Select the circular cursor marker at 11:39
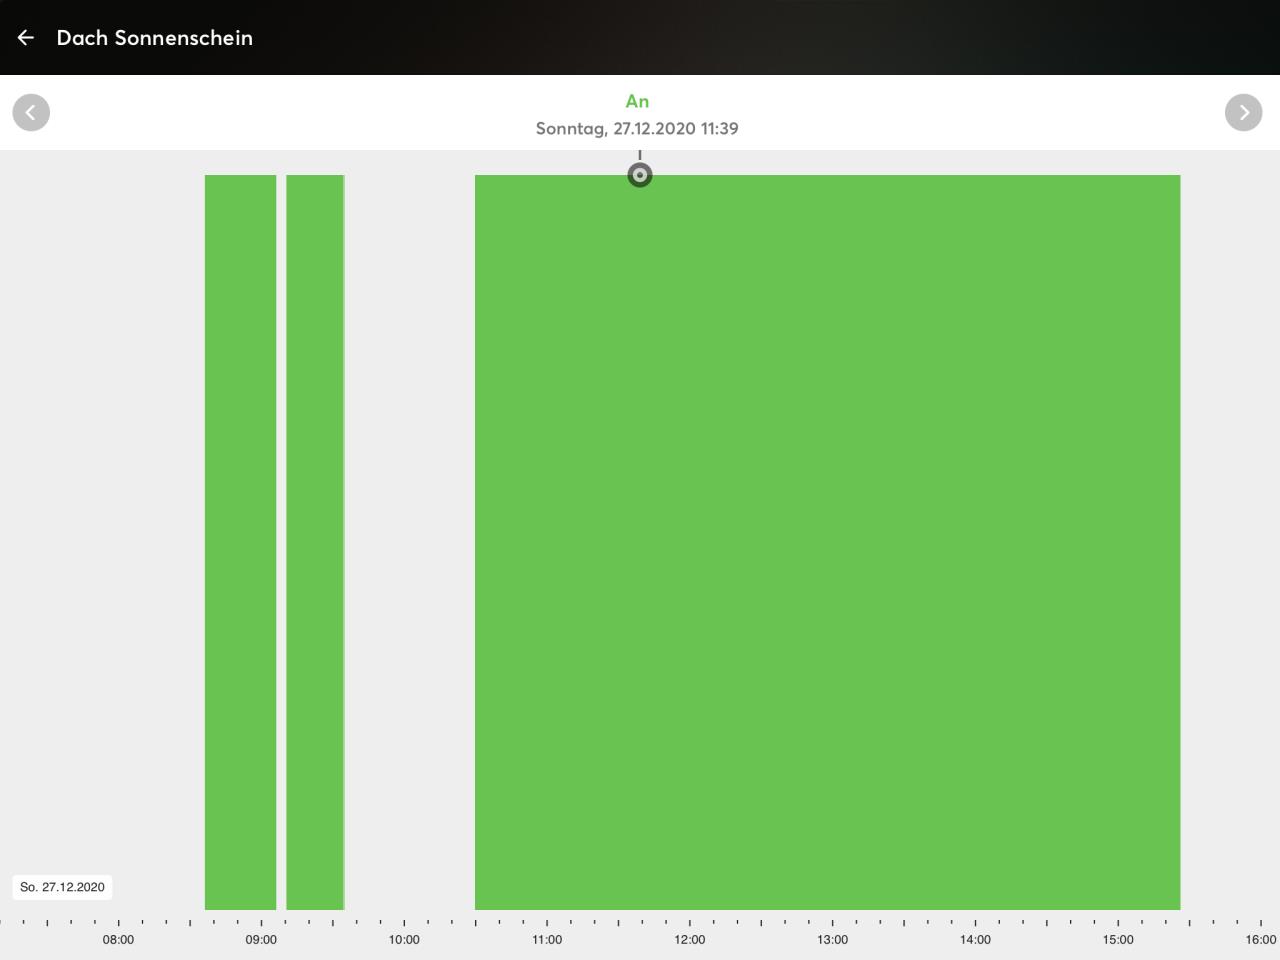This screenshot has height=960, width=1280. (x=640, y=175)
